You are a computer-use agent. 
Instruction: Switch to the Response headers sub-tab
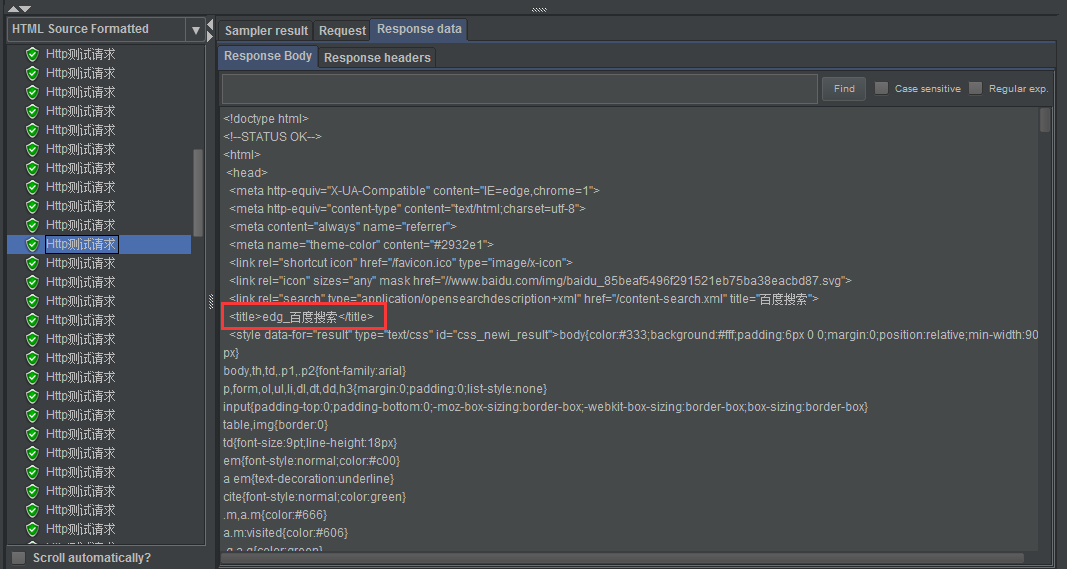[377, 58]
